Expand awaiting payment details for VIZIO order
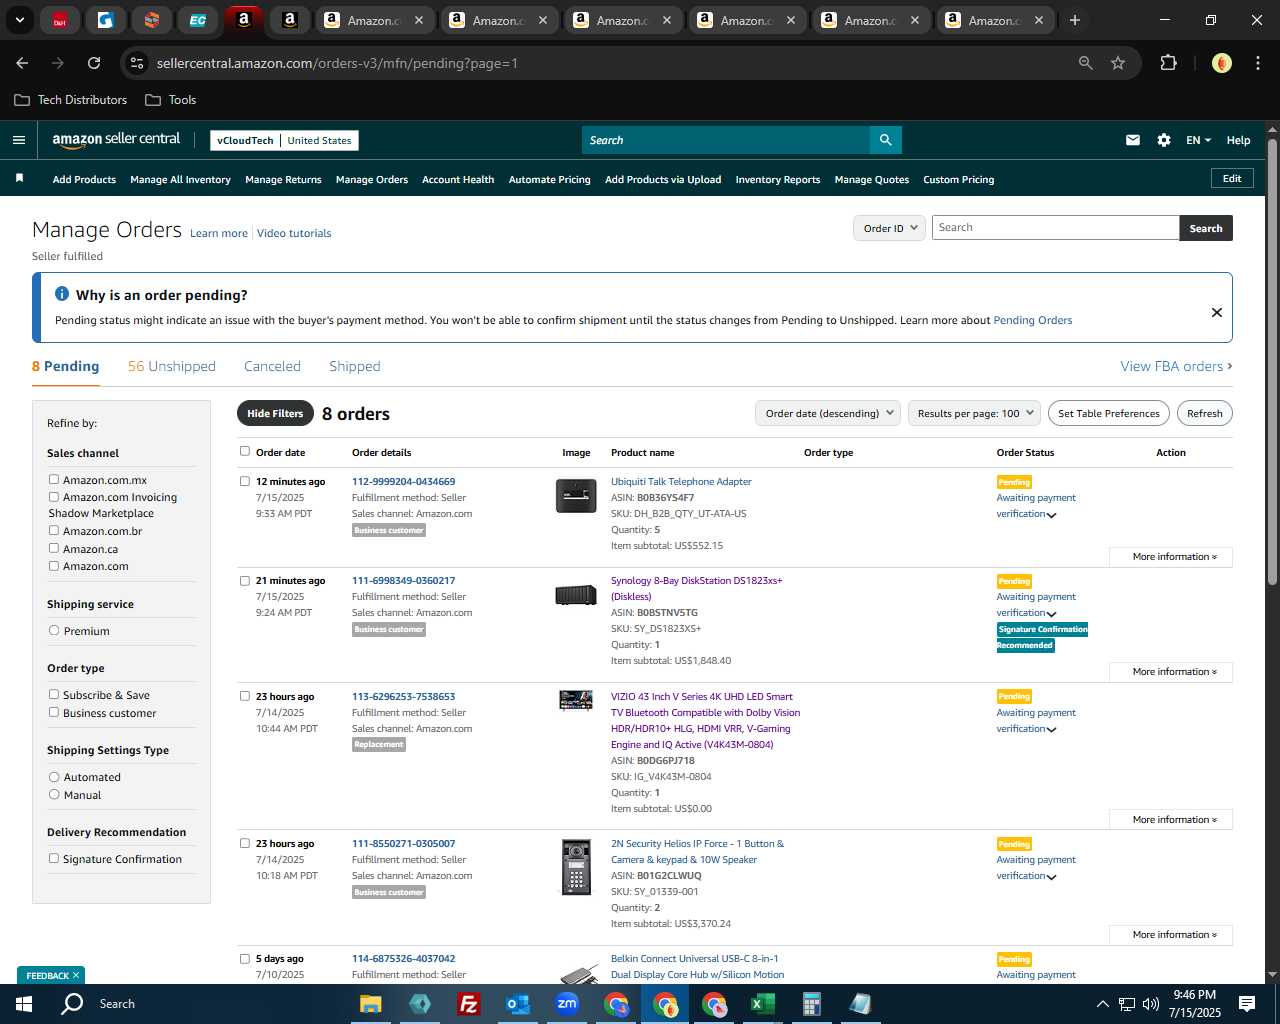The image size is (1280, 1024). [x=1051, y=730]
